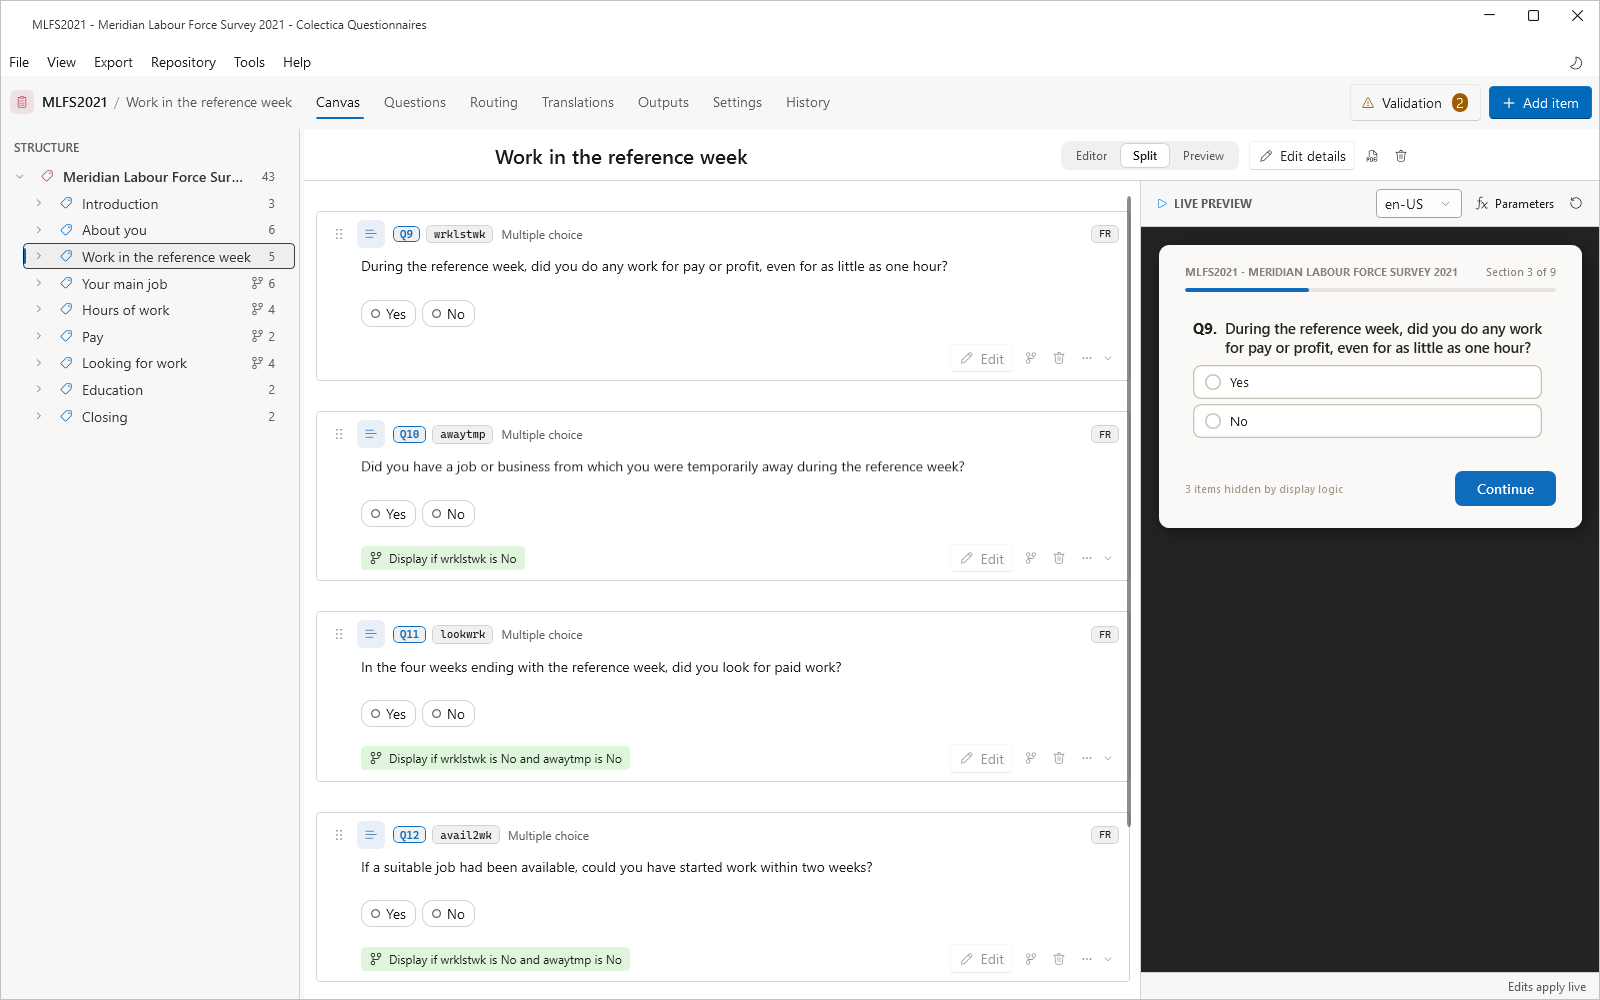
Task: Open the File menu
Action: 19,62
